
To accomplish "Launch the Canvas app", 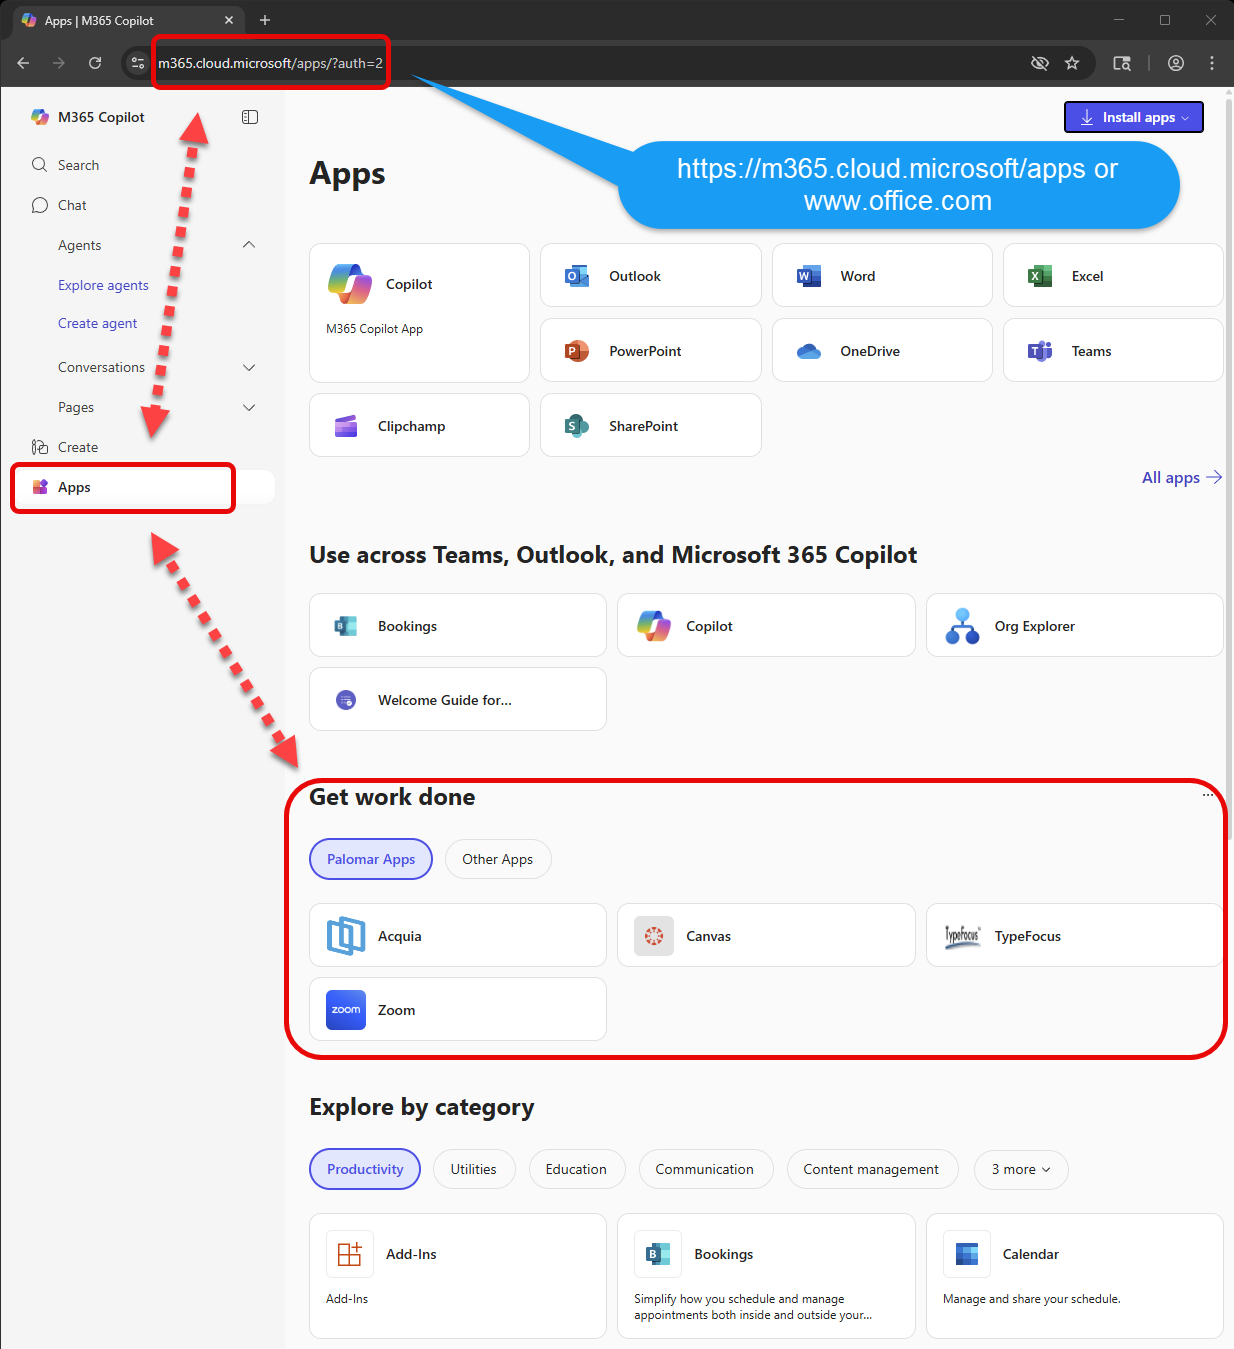I will [x=766, y=936].
